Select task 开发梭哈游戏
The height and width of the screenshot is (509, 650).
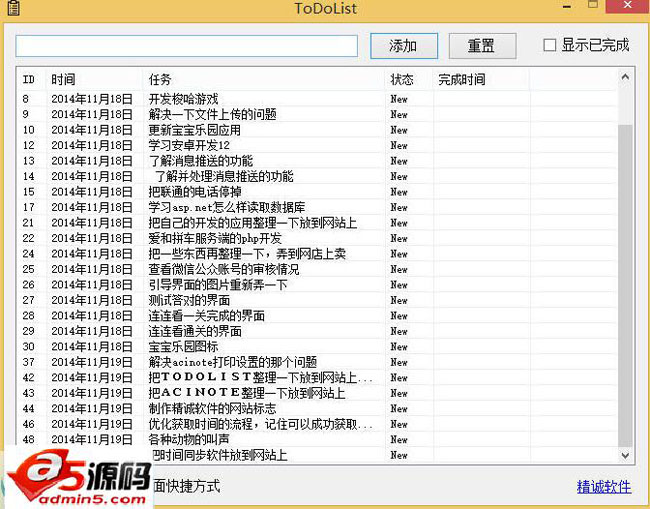click(x=183, y=99)
